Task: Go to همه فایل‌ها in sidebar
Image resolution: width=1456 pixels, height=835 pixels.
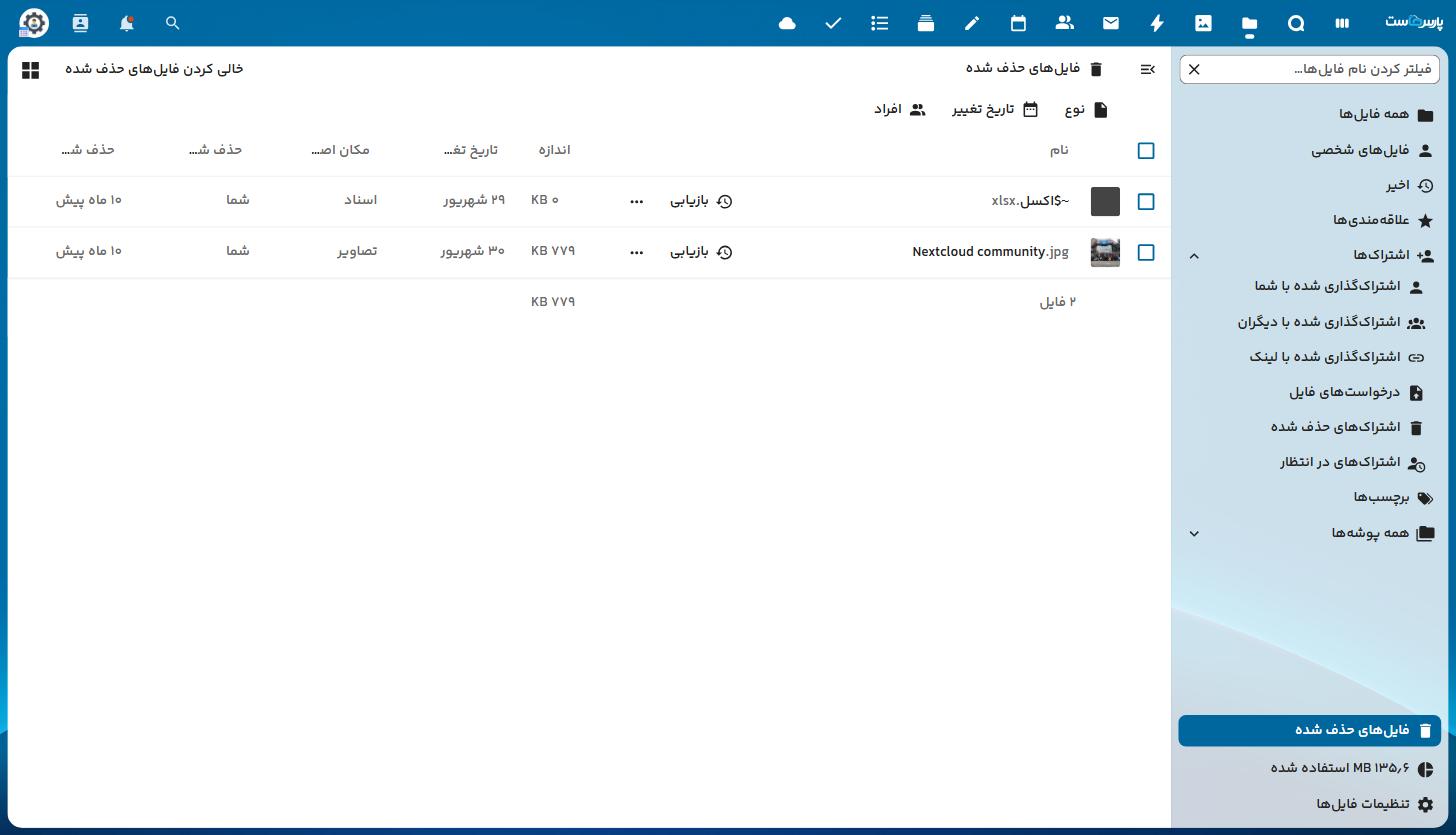Action: [1309, 115]
